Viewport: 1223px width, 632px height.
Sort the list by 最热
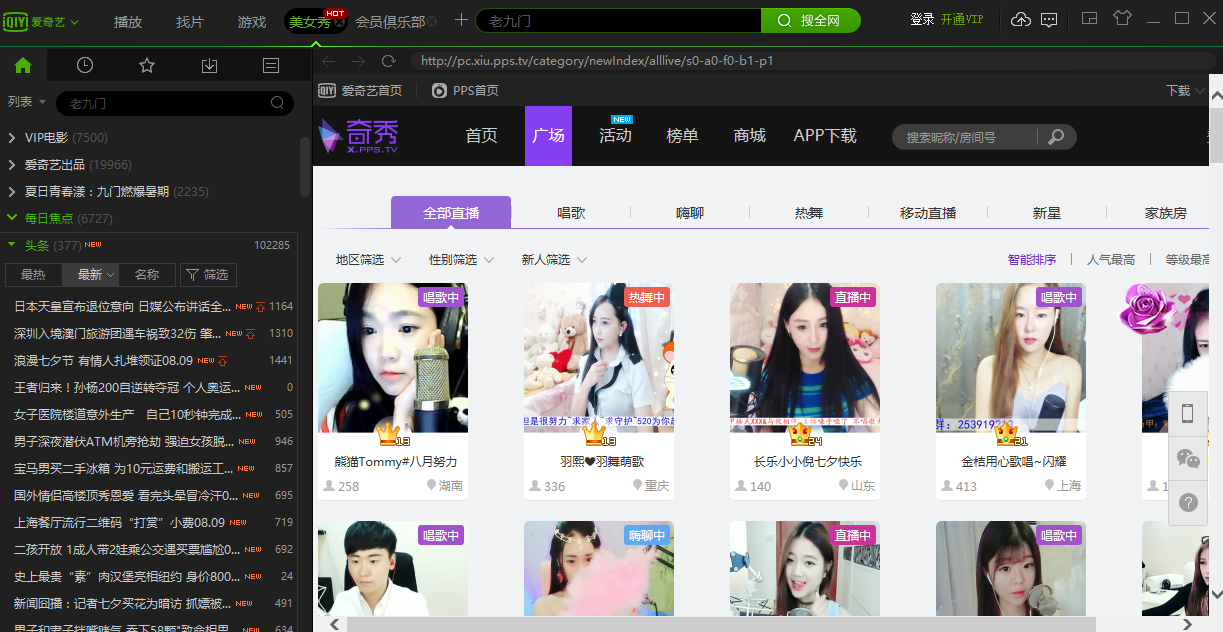pos(33,274)
